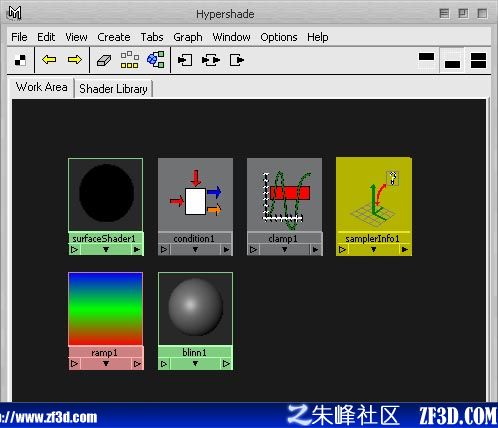The image size is (498, 428).
Task: Show top and bottom tabs toggle
Action: click(478, 60)
